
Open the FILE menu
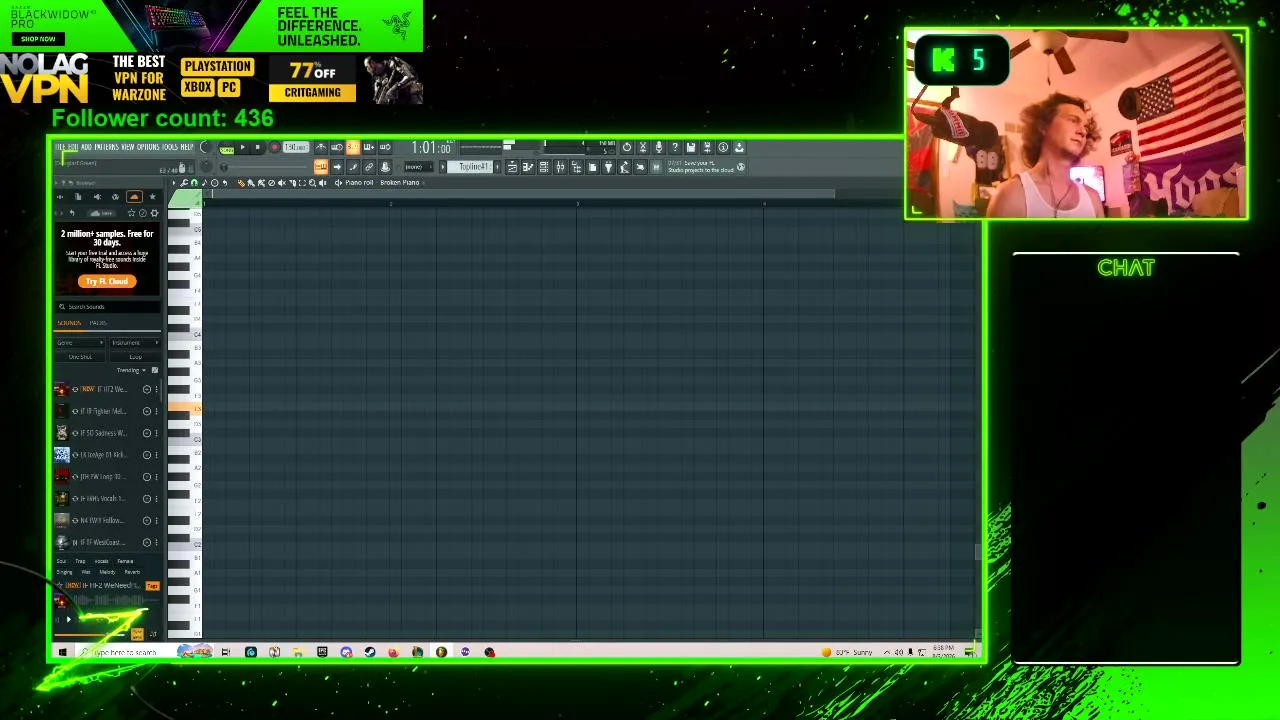pyautogui.click(x=61, y=147)
